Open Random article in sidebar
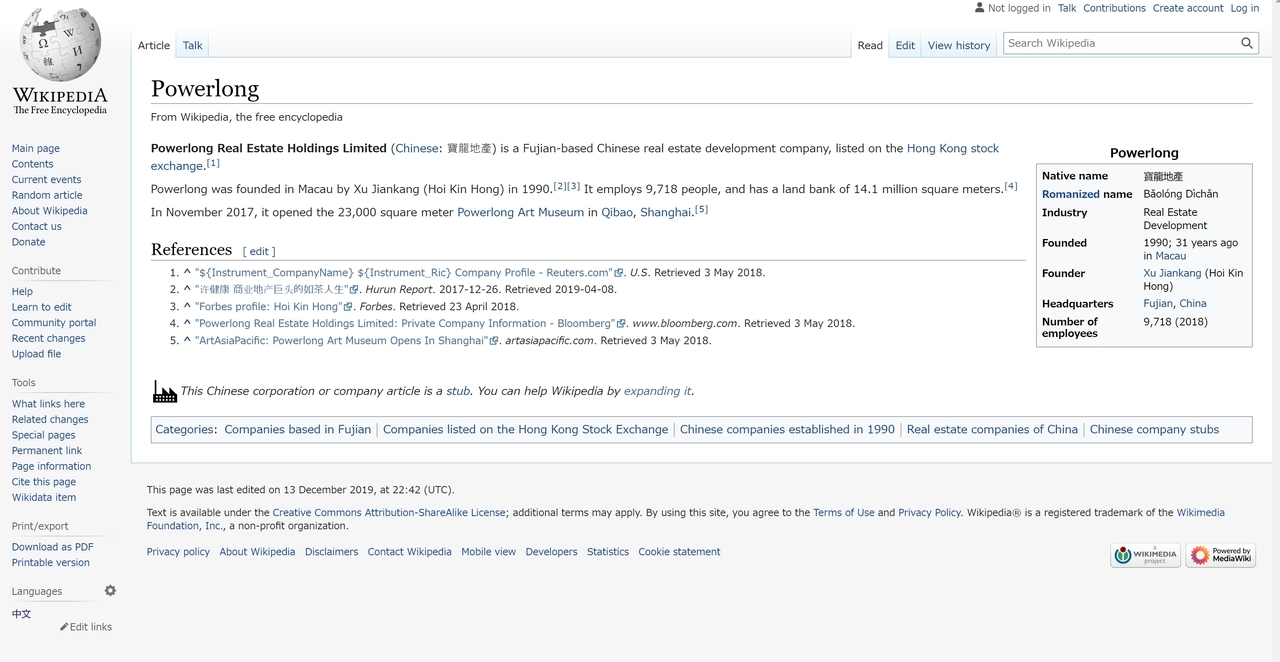1280x662 pixels. click(47, 195)
